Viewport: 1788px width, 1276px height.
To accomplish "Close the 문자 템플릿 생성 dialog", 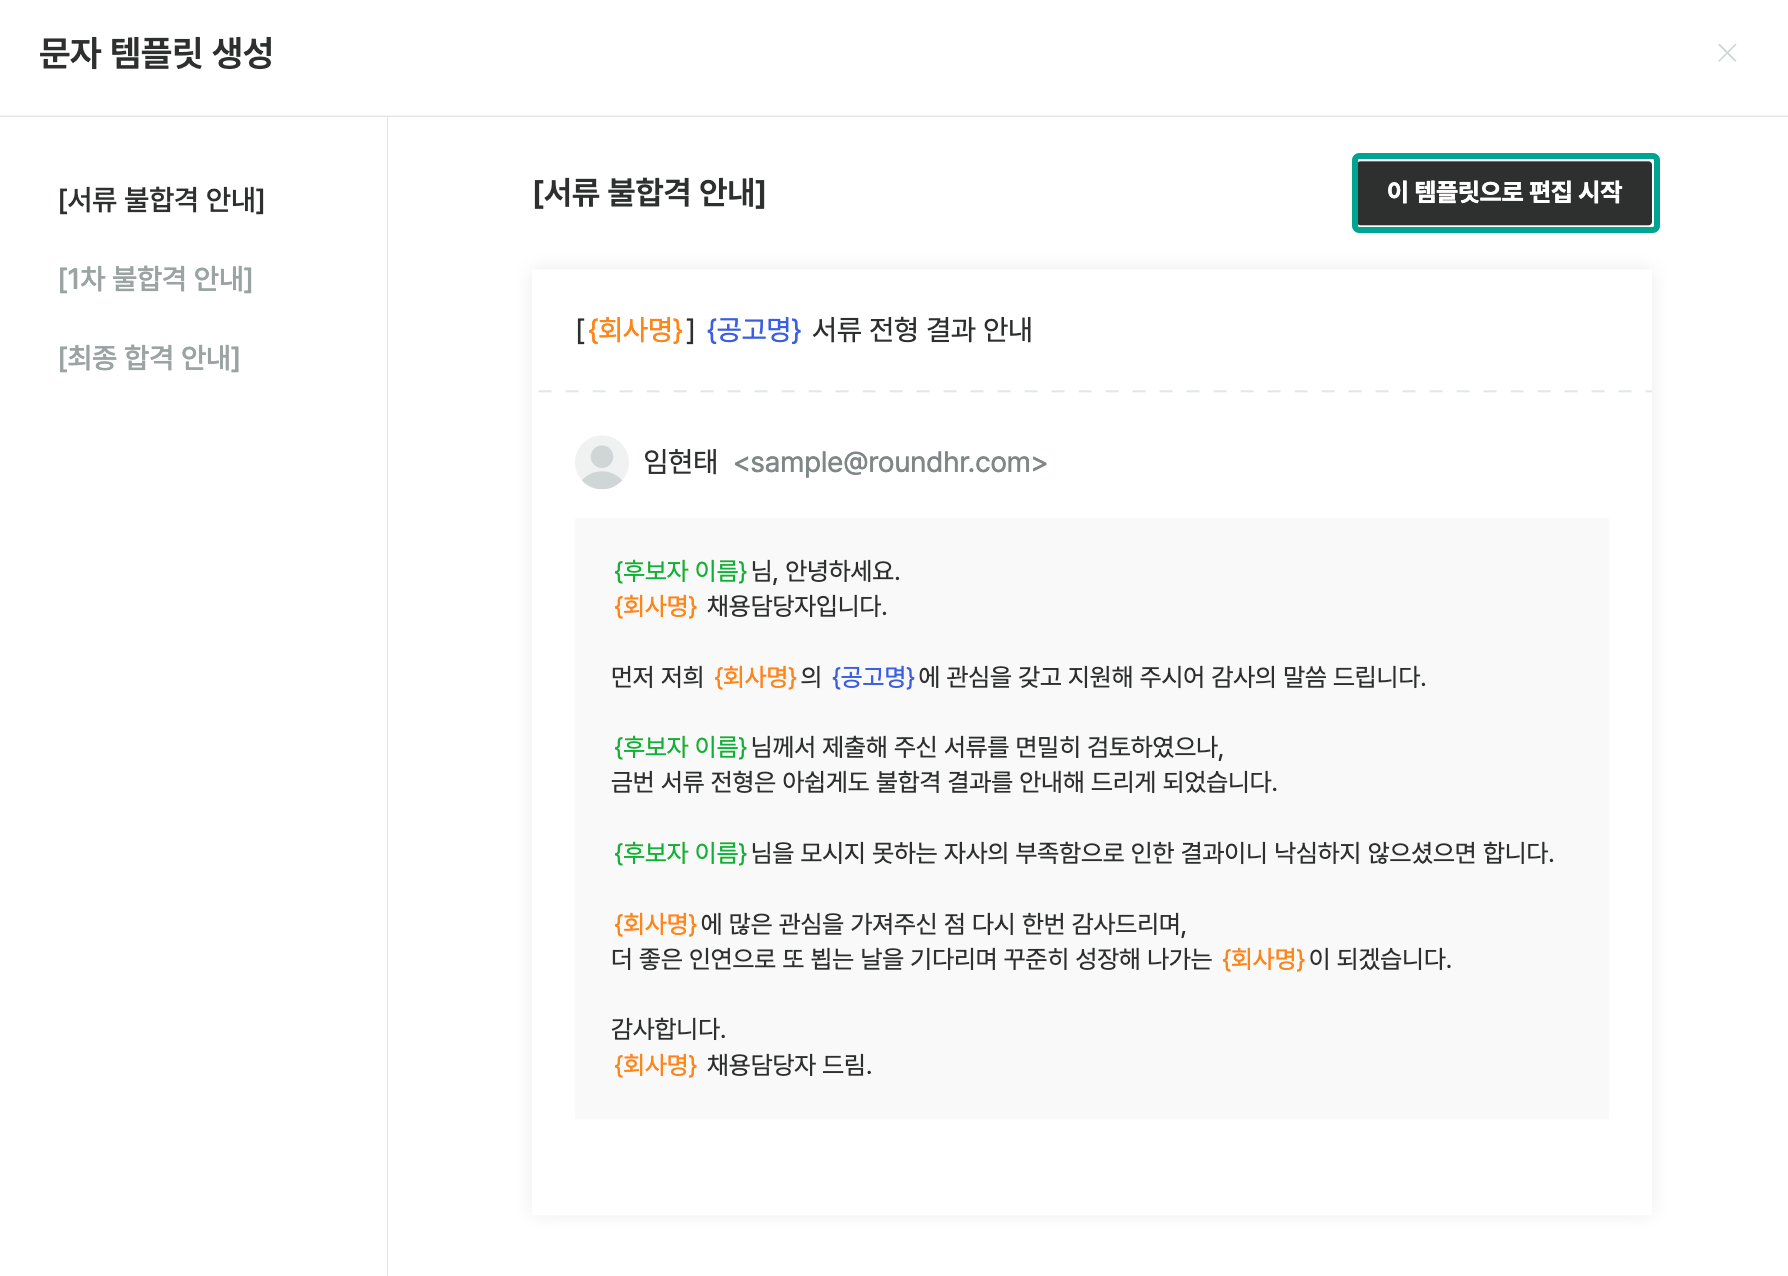I will point(1726,53).
